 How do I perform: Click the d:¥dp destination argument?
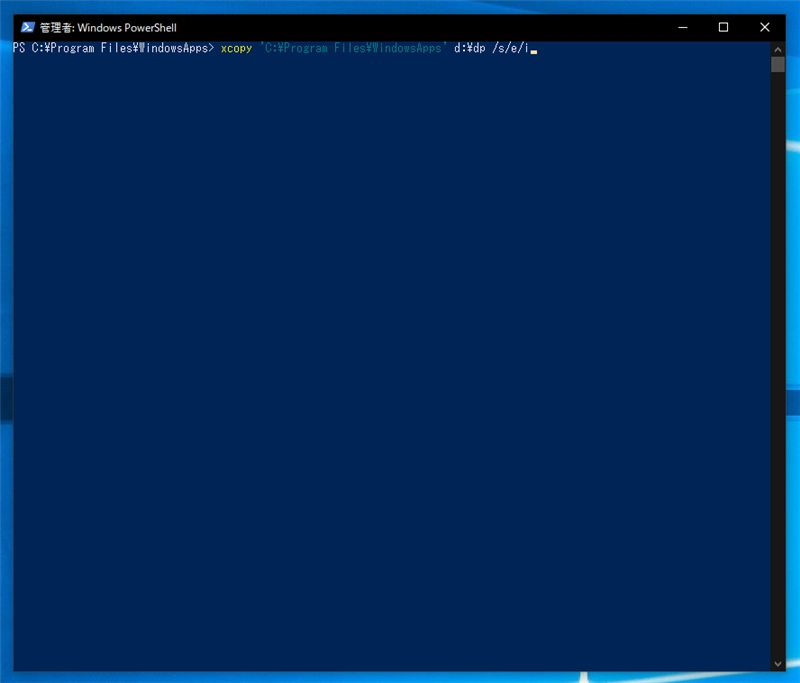(x=469, y=48)
